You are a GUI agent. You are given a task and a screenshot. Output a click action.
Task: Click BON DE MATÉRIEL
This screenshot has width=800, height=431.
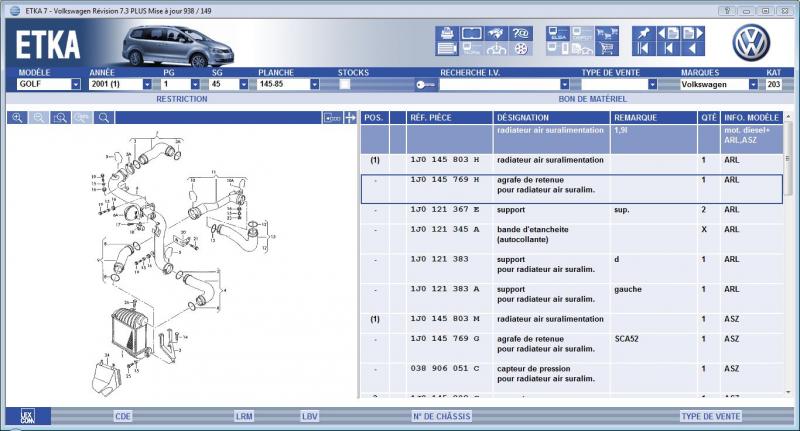592,99
